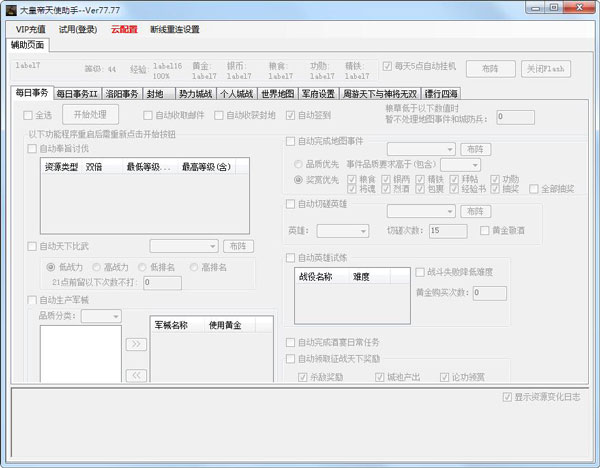The image size is (600, 468).
Task: Click the 切磋次数 input field
Action: pyautogui.click(x=448, y=231)
